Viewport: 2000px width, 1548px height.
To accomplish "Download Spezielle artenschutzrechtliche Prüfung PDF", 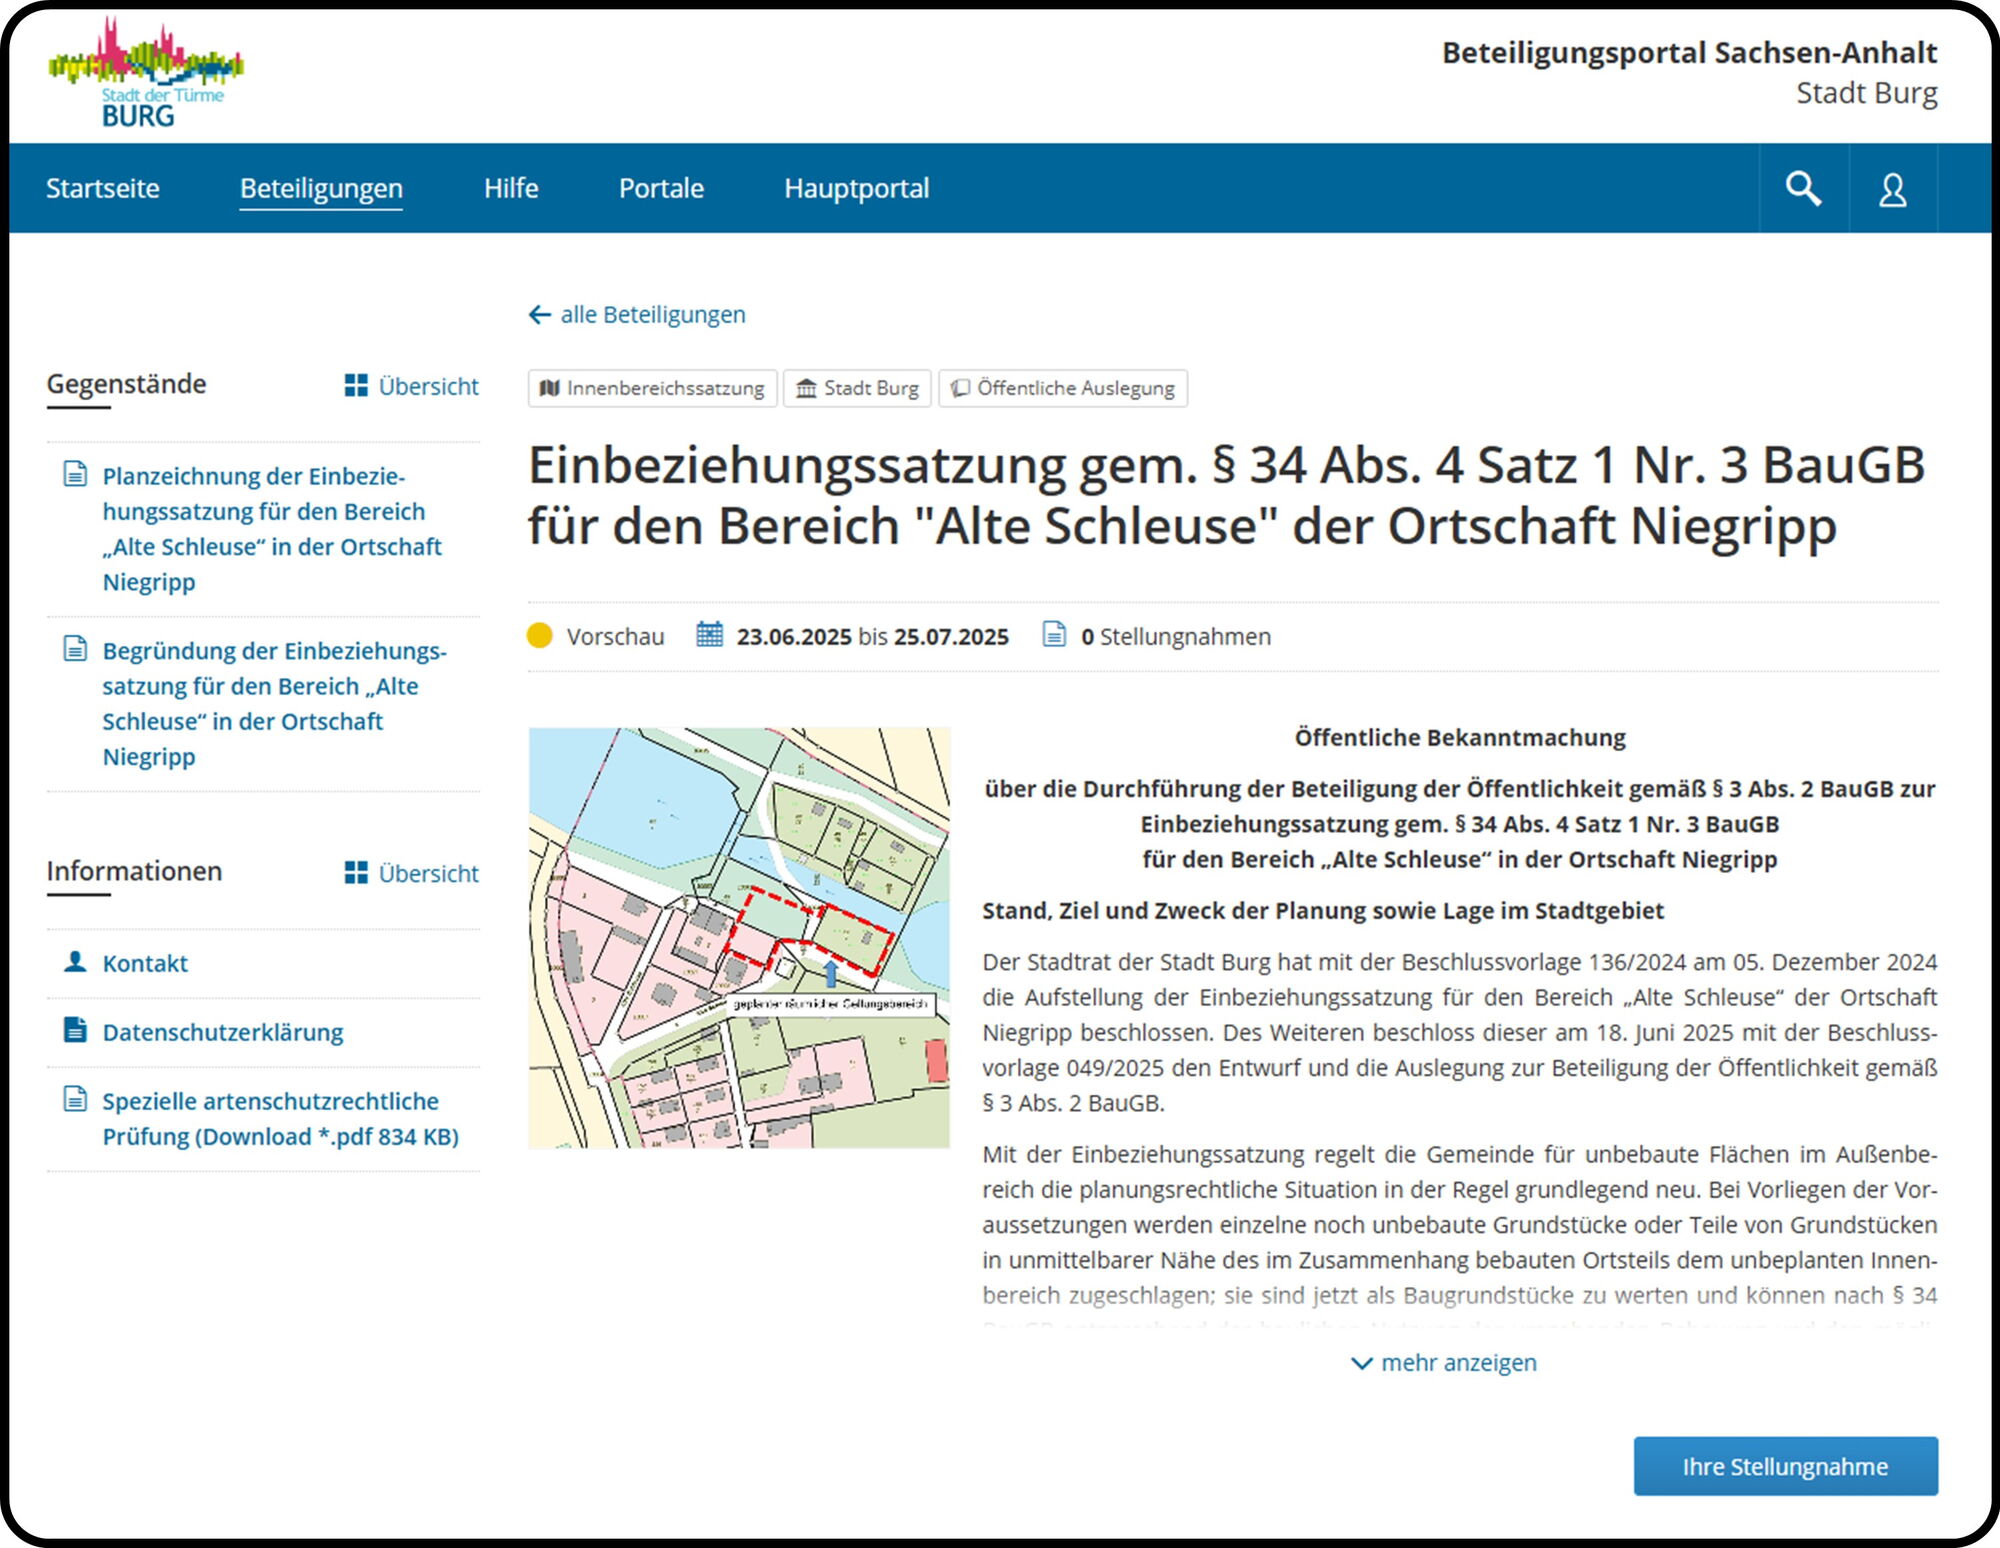I will 280,1119.
